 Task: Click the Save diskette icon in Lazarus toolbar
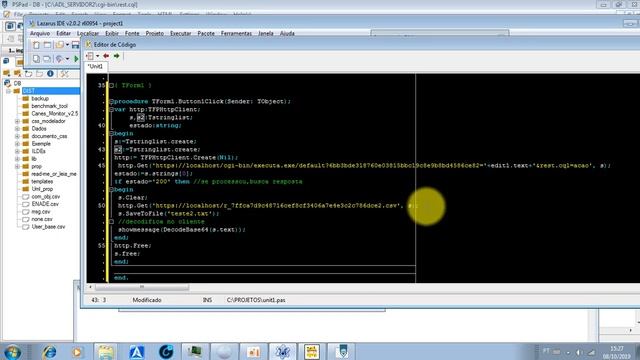point(76,45)
